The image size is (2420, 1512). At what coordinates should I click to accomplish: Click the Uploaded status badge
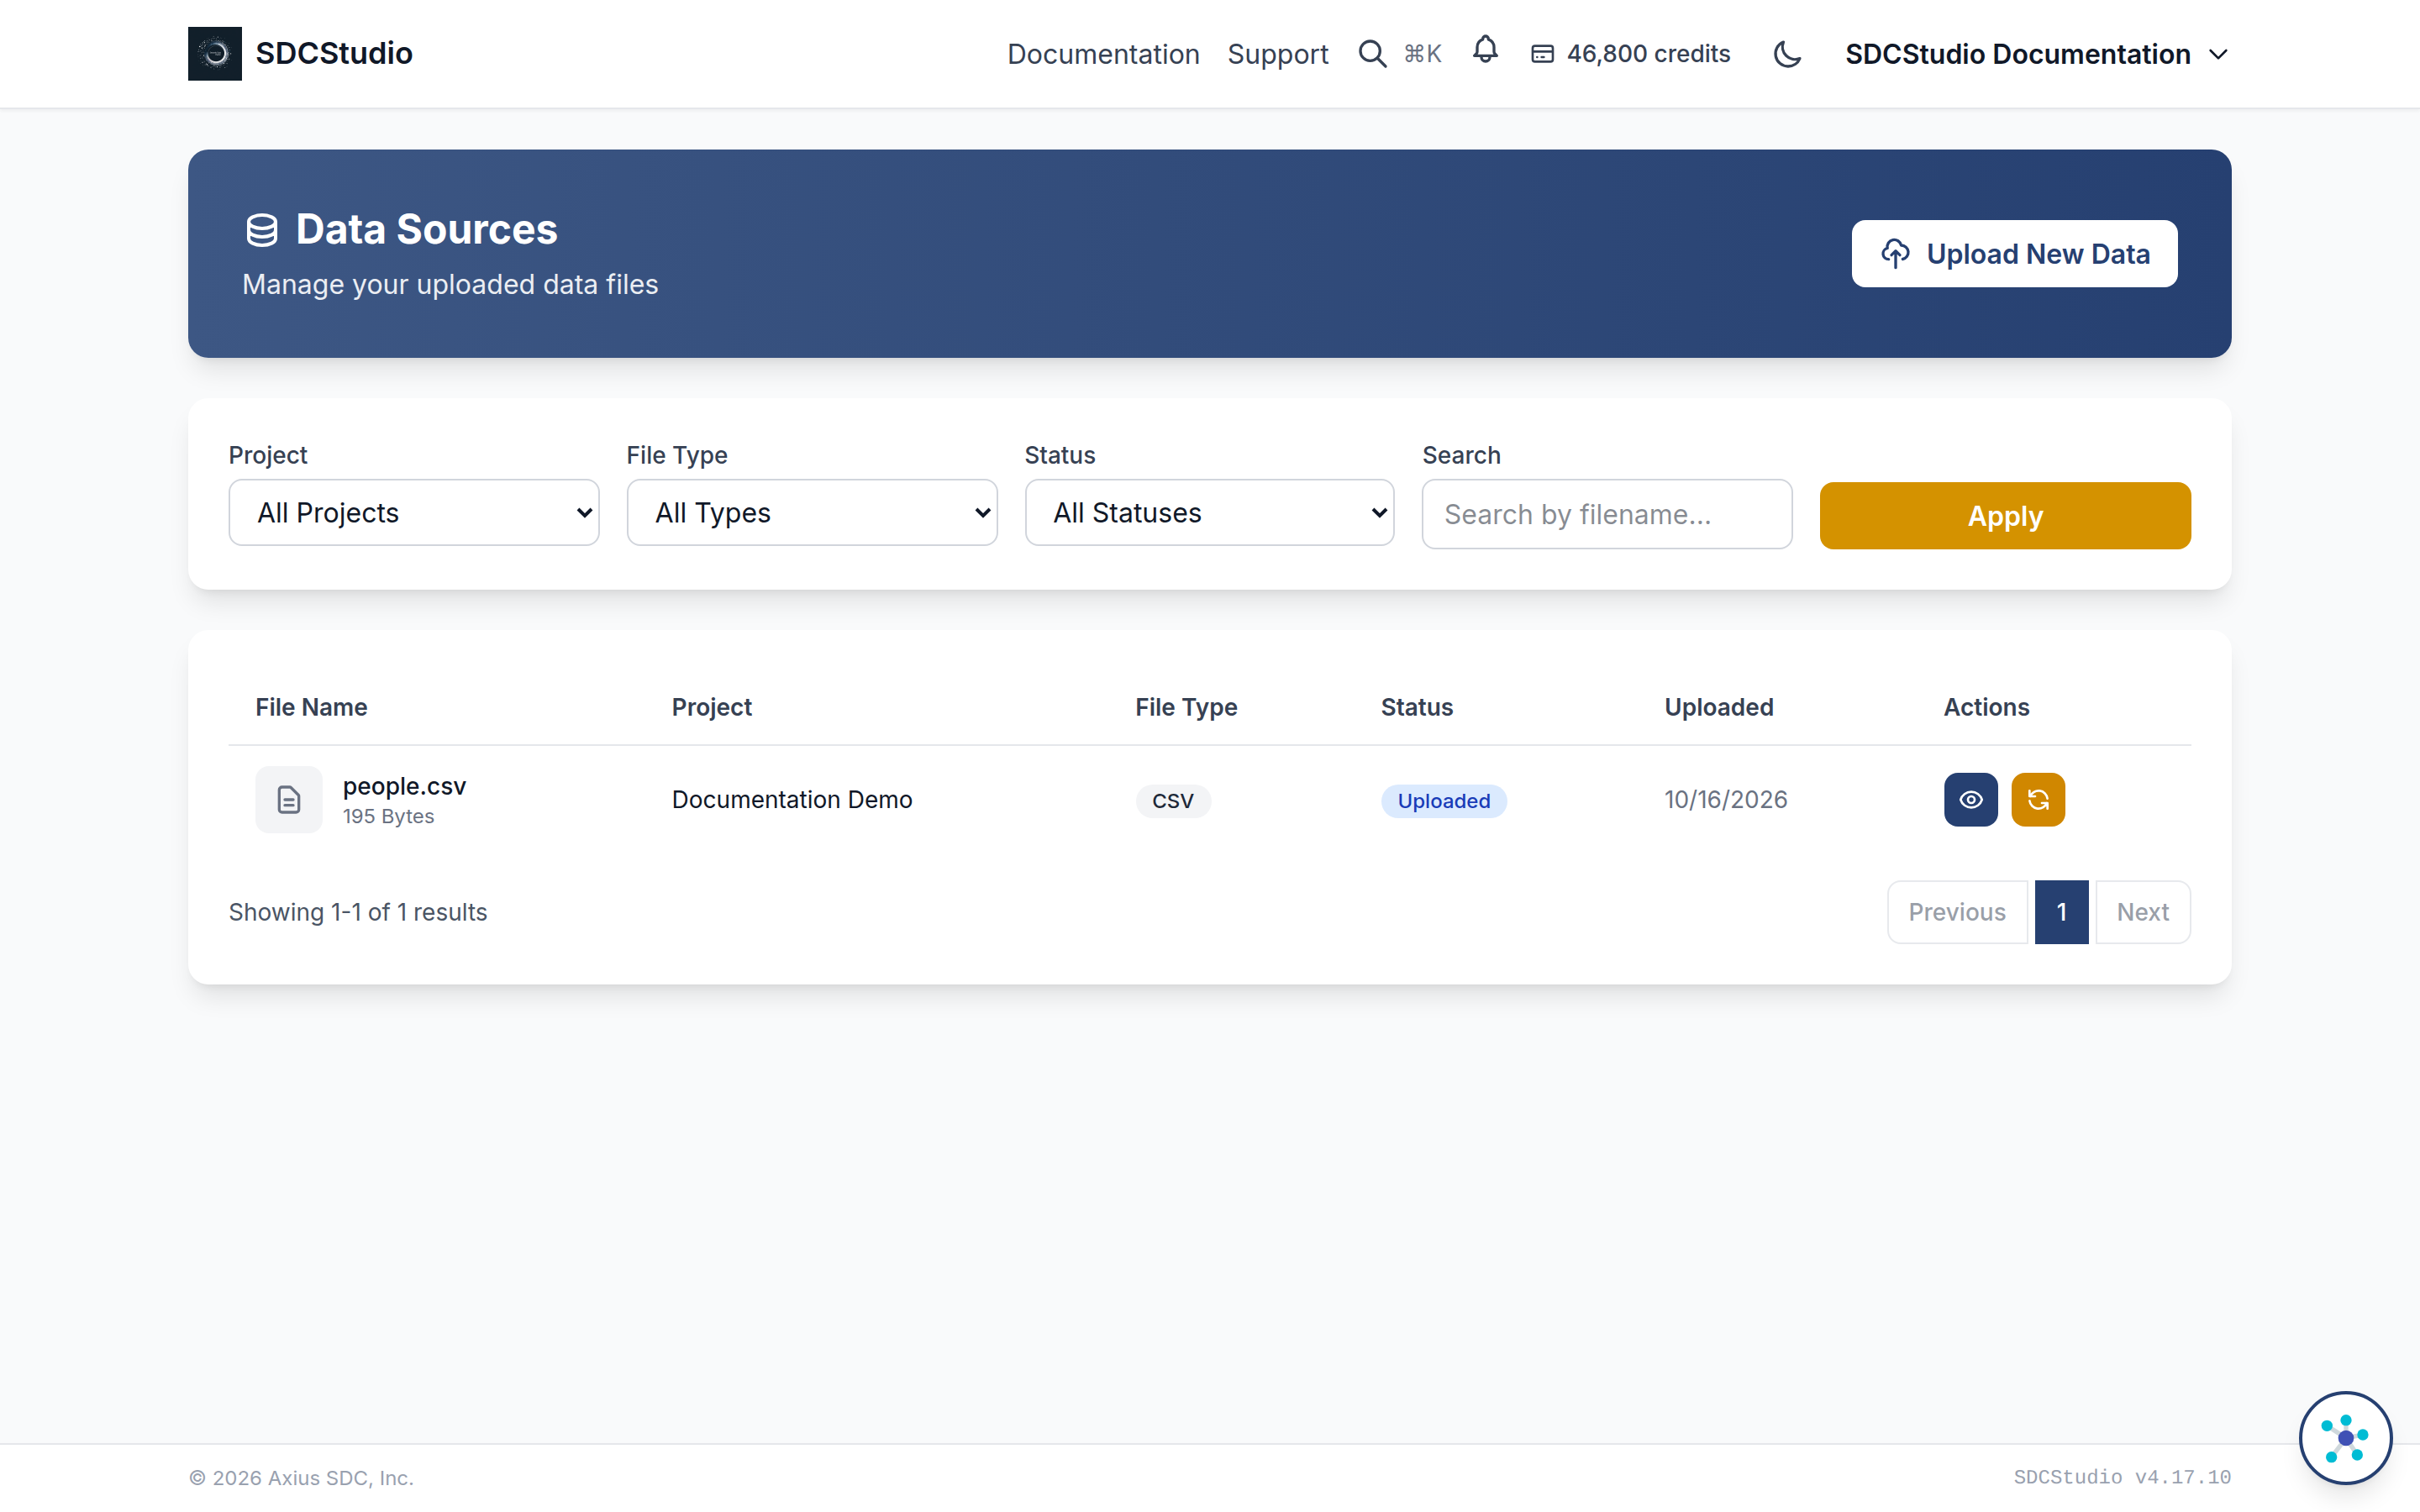pos(1444,801)
